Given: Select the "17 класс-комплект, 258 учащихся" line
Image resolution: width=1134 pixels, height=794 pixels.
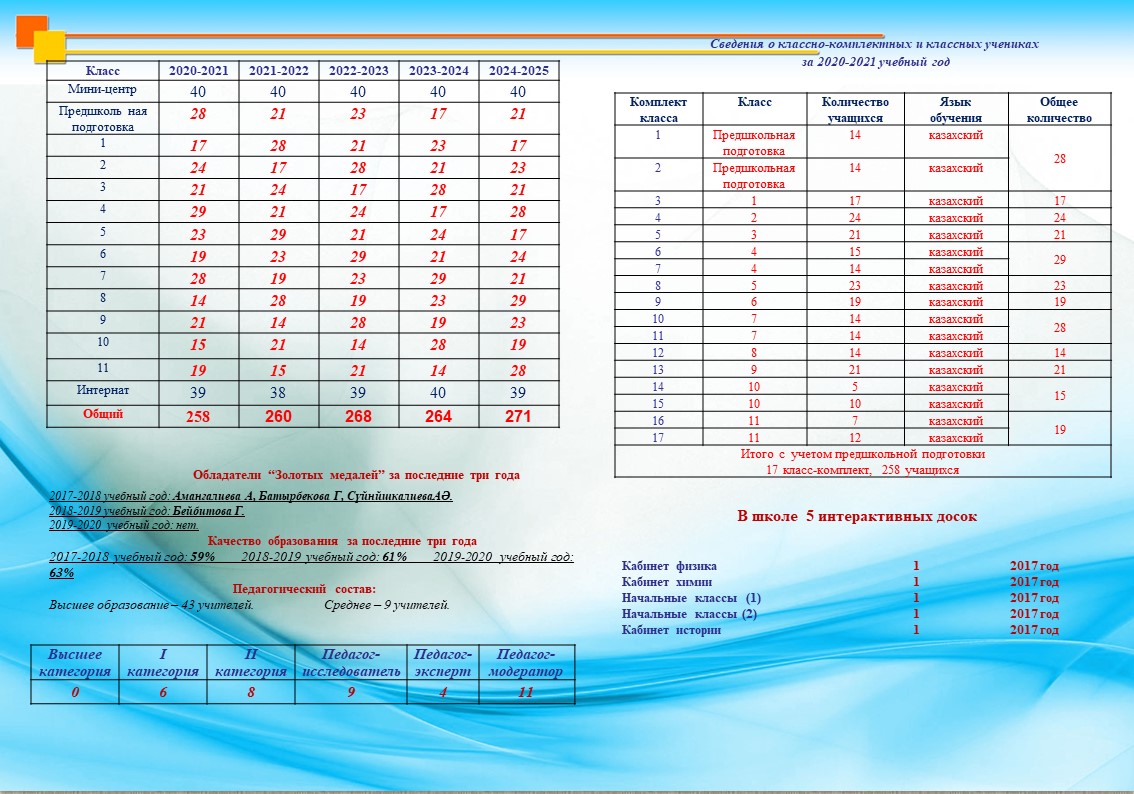Looking at the screenshot, I should point(863,470).
